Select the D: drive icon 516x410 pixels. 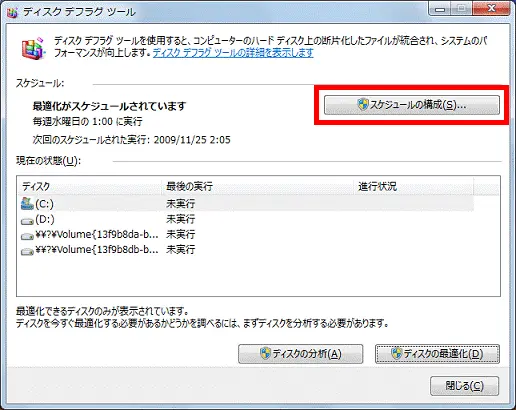click(27, 220)
